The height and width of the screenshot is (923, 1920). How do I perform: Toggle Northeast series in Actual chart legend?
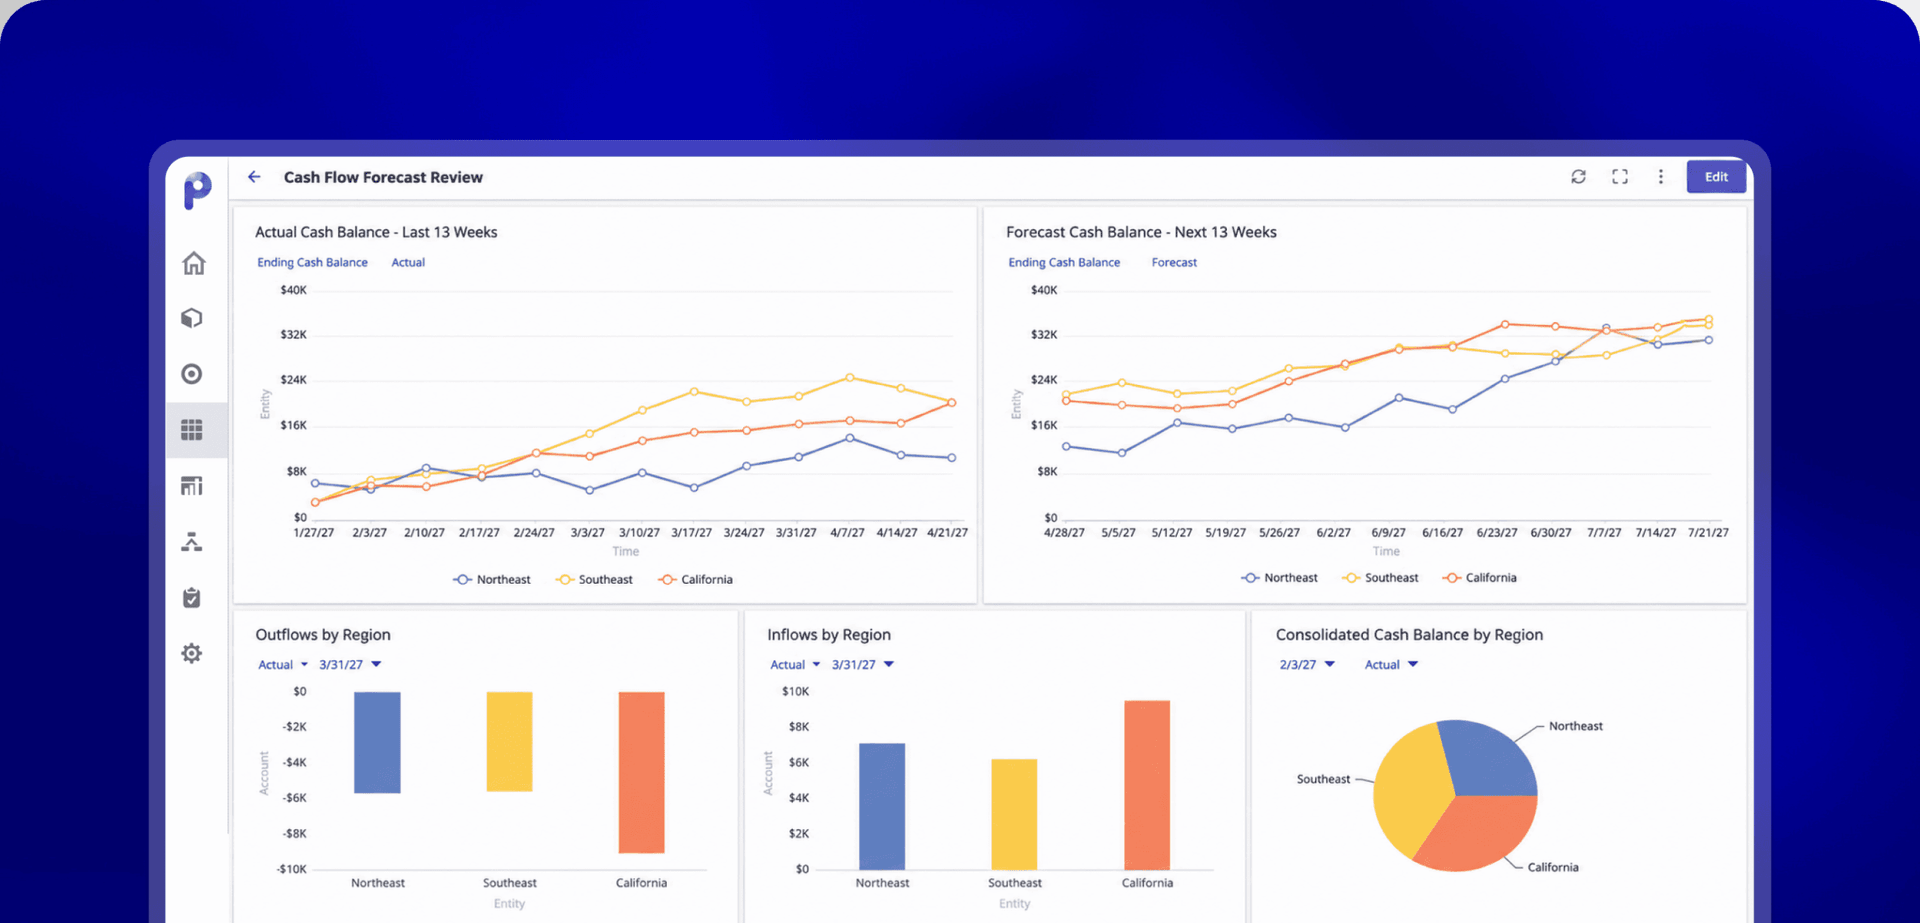click(x=492, y=580)
